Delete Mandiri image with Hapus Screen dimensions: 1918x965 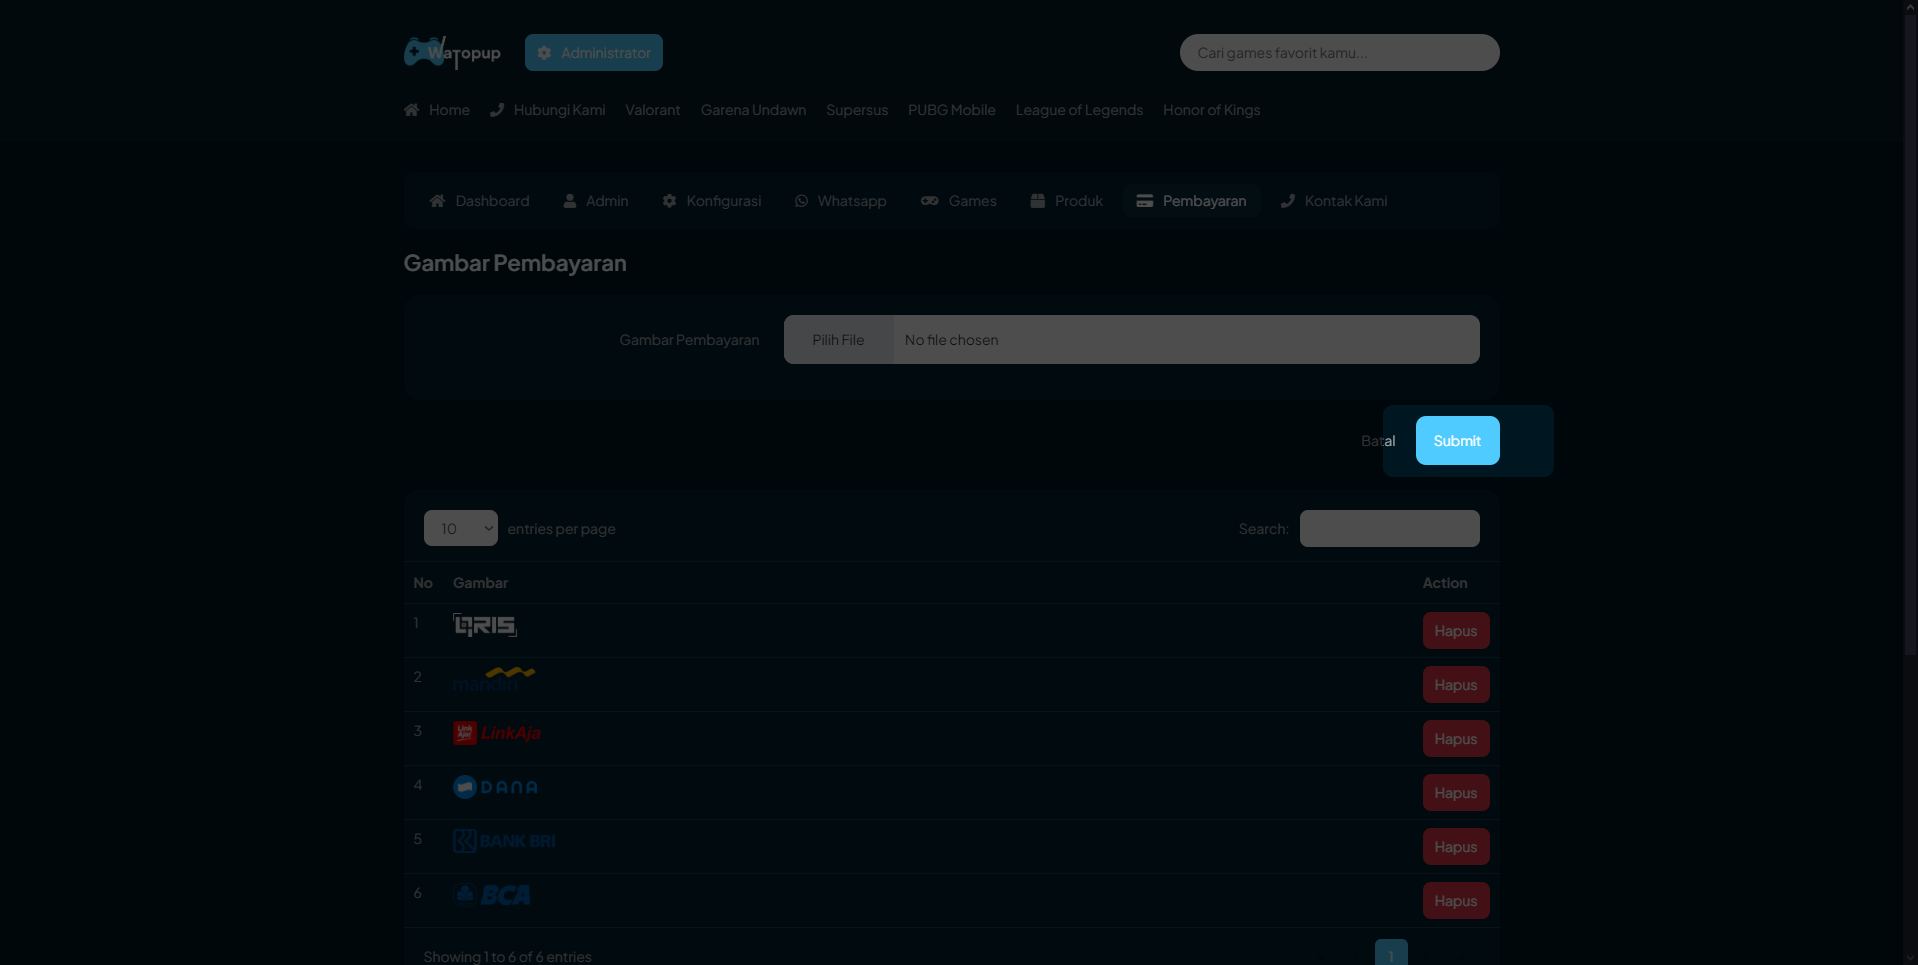(1456, 685)
